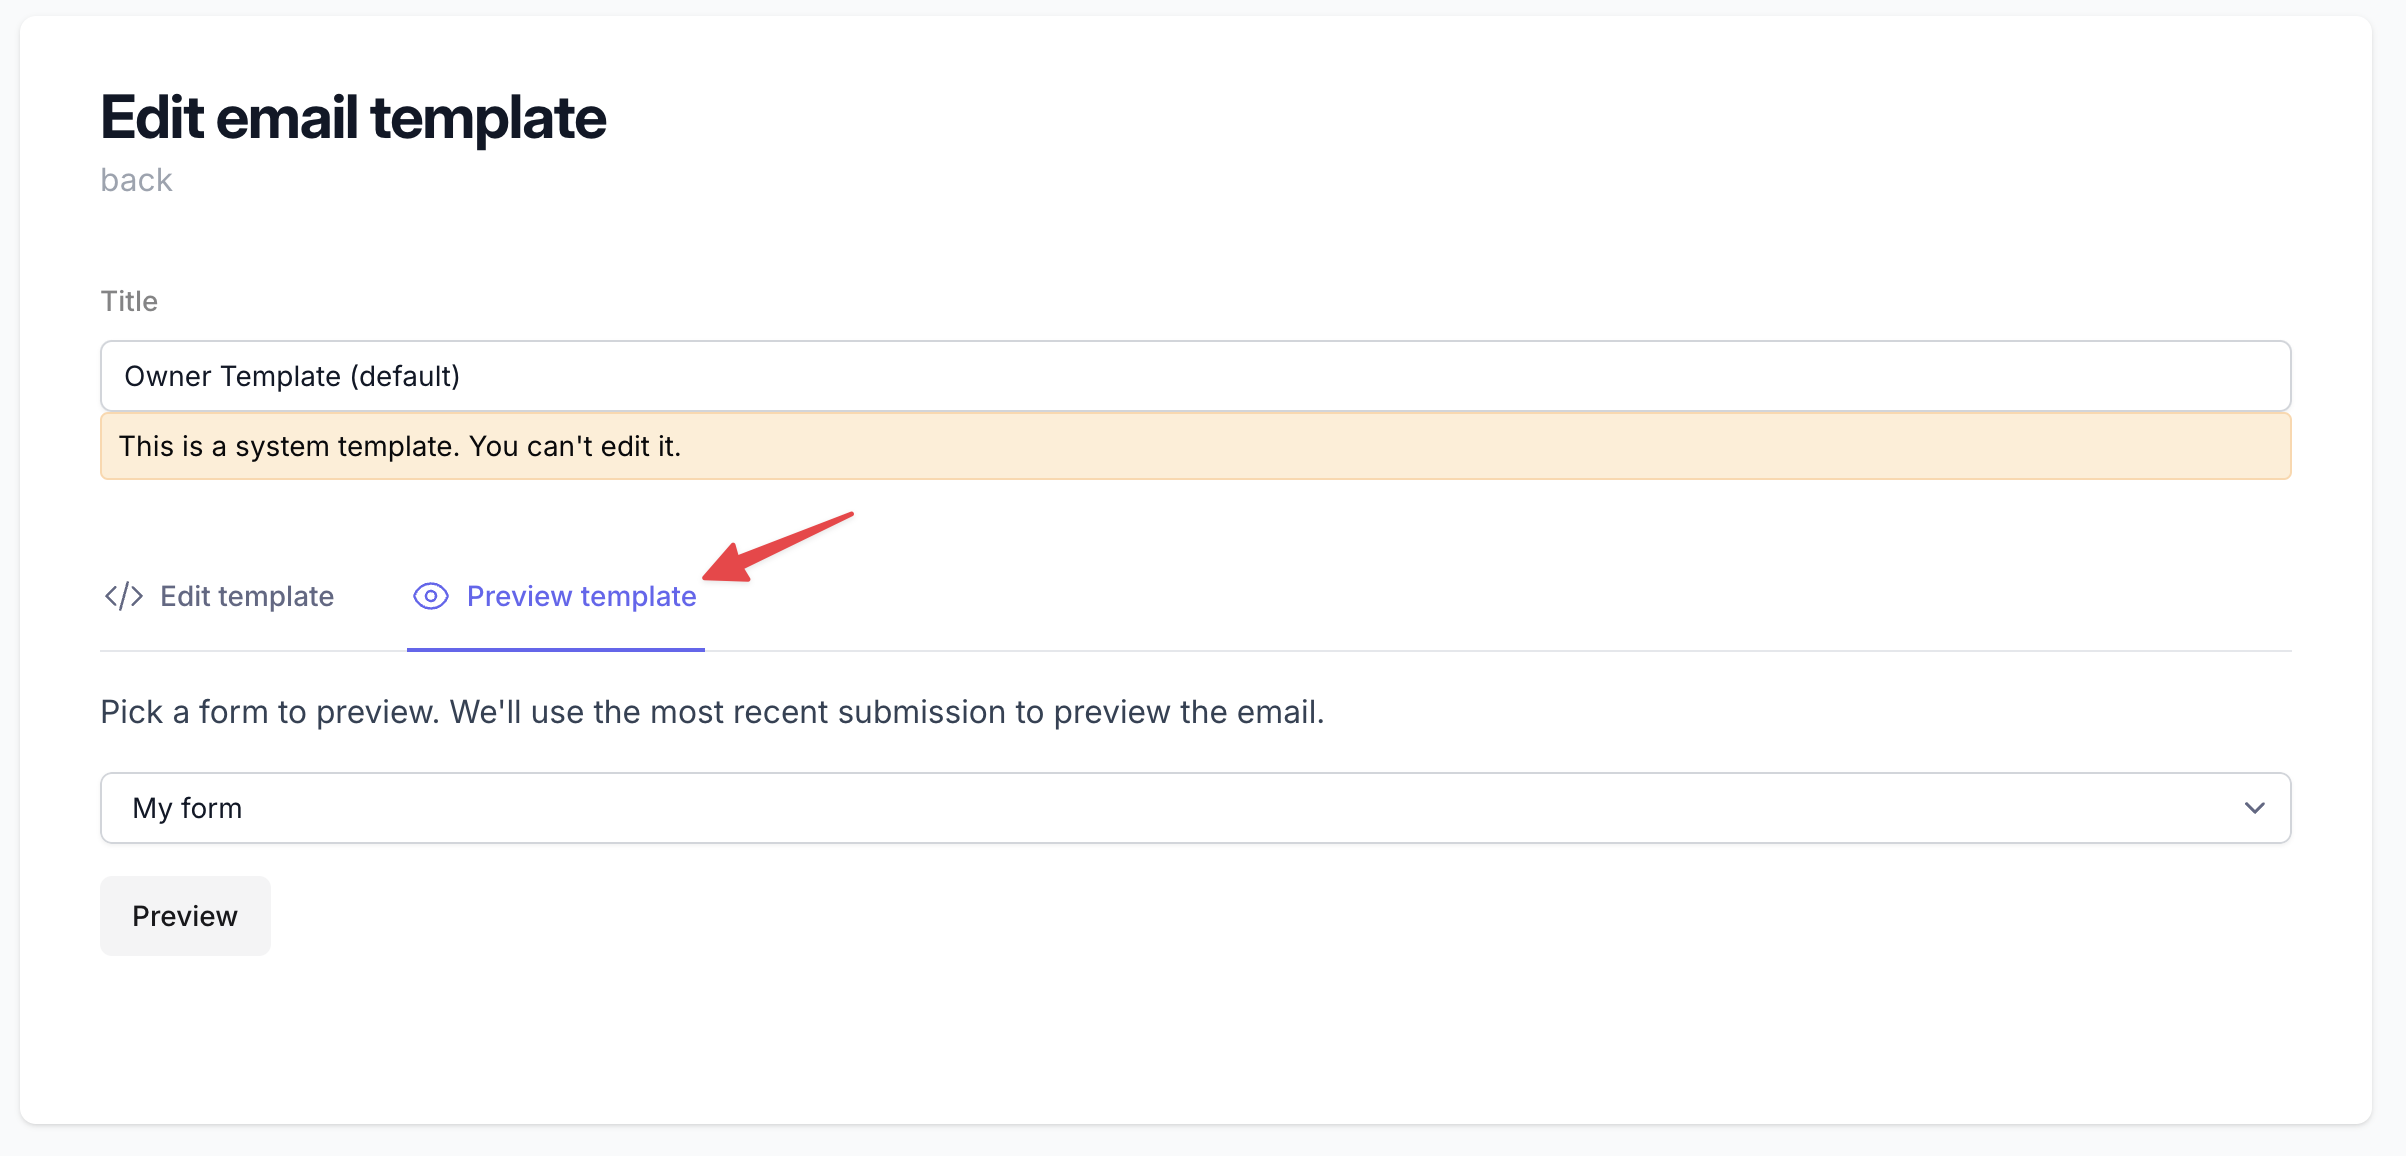Click the code brackets icon for Edit template

click(x=124, y=596)
